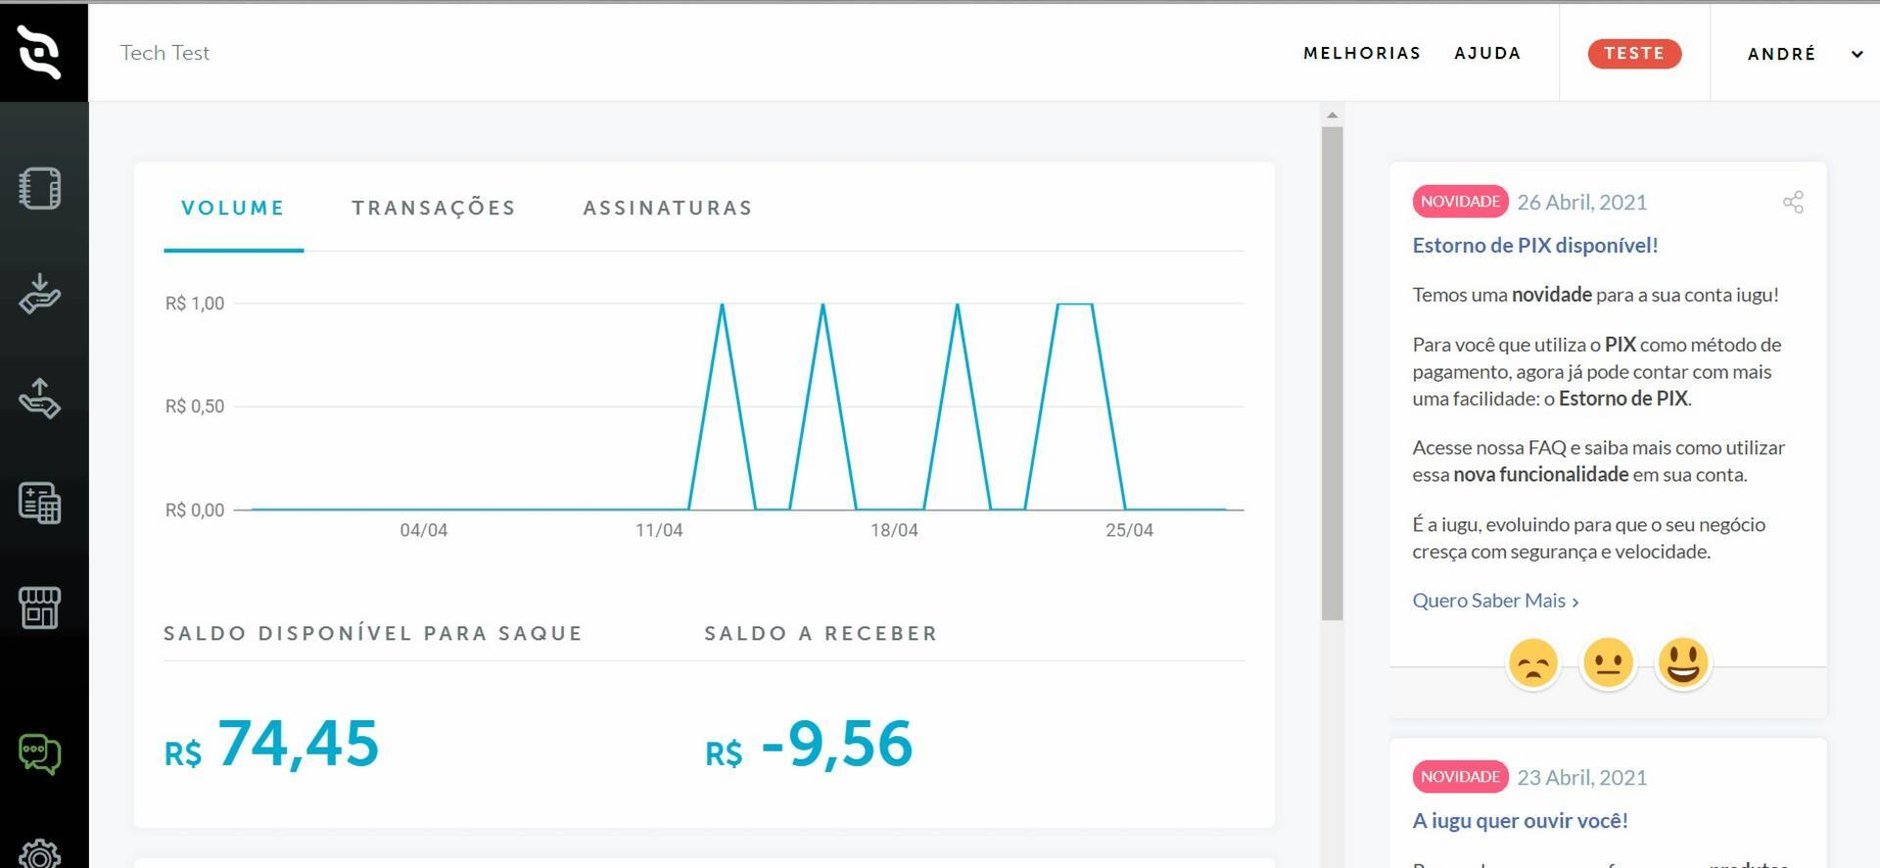Viewport: 1880px width, 868px height.
Task: Click the red TESTE mode button
Action: pos(1634,54)
